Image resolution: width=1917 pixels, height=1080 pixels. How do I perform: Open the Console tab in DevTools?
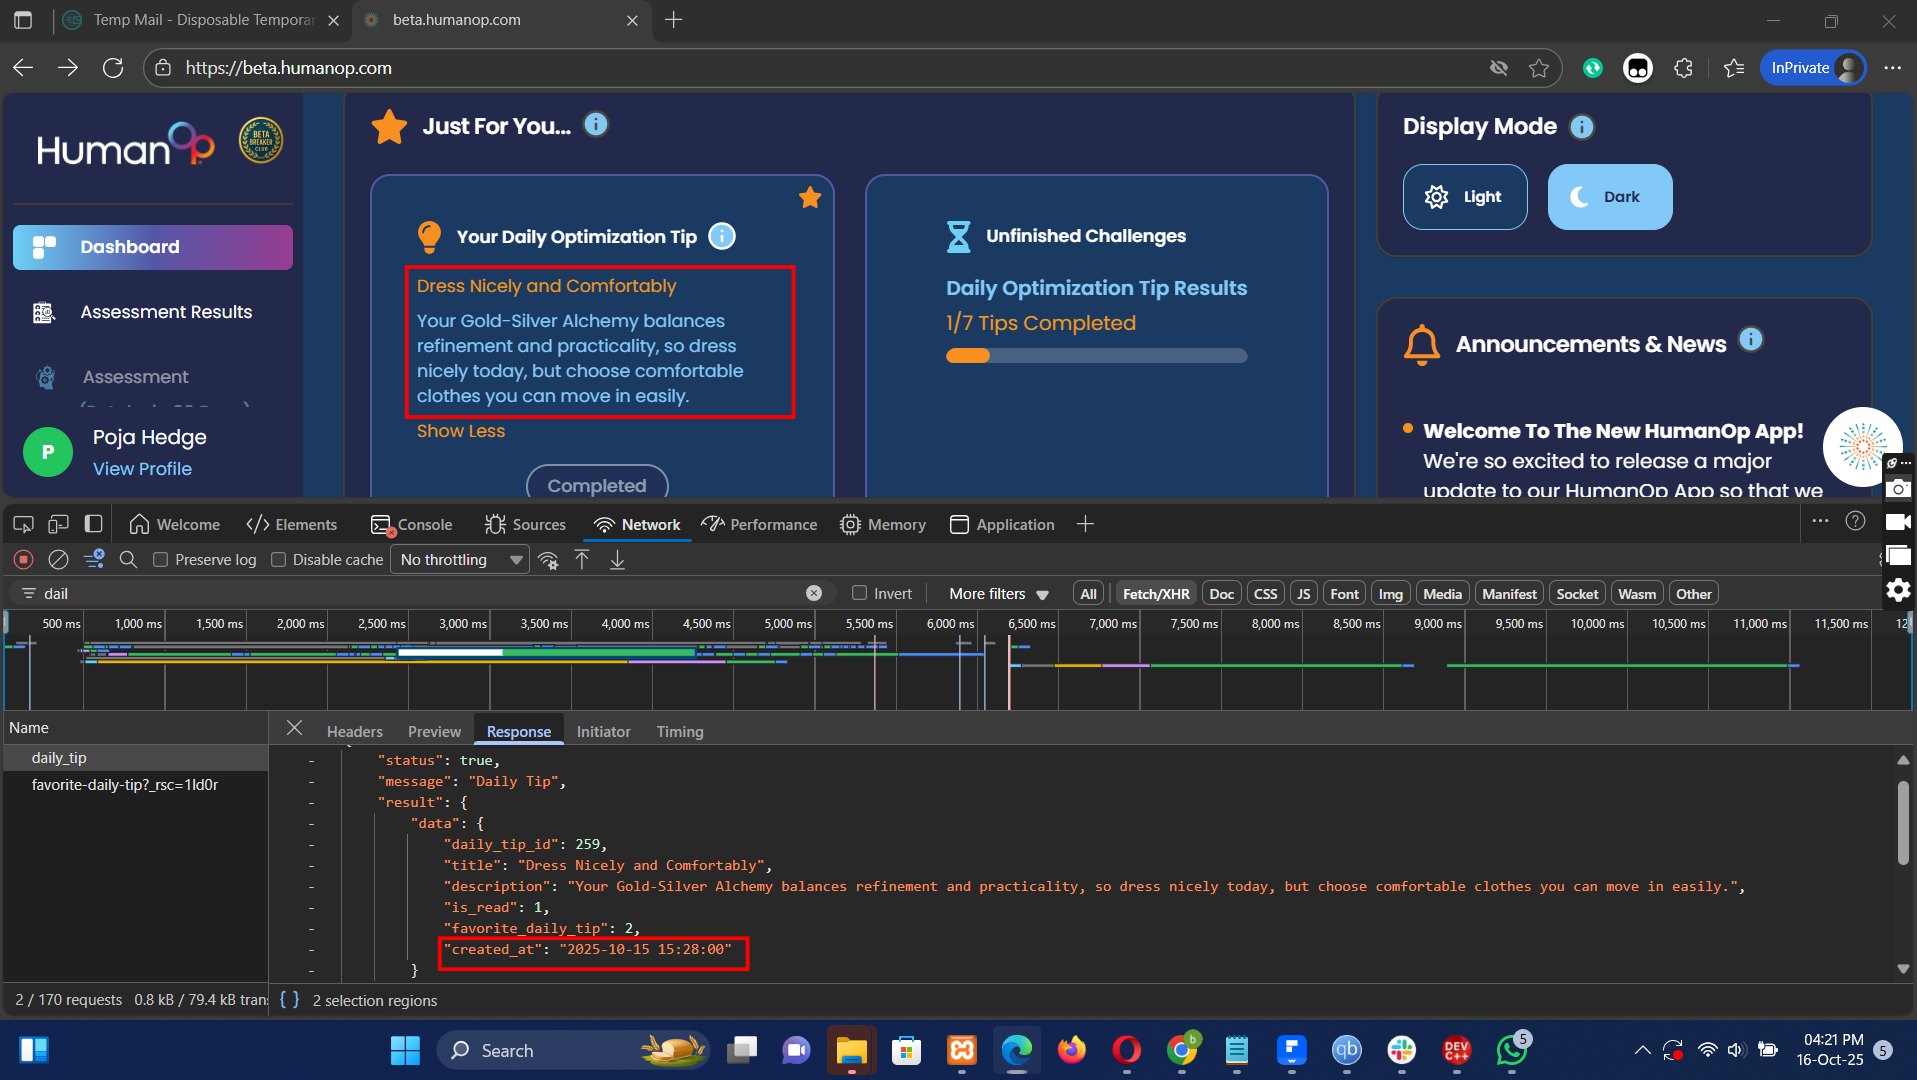click(412, 525)
